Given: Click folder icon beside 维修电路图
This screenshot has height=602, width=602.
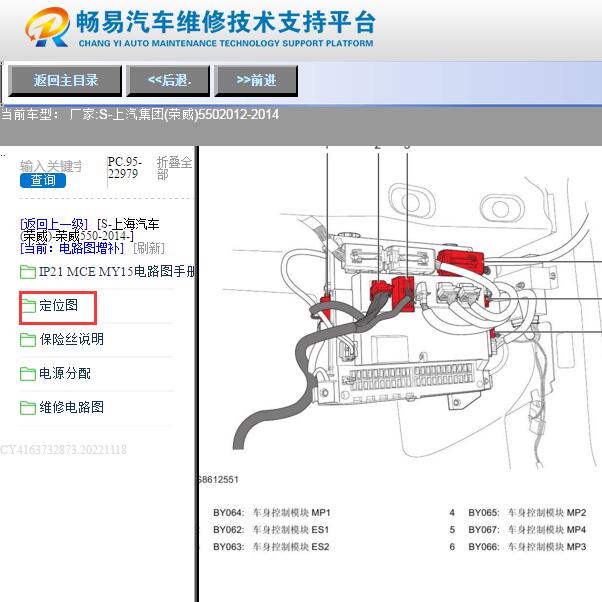Looking at the screenshot, I should [x=28, y=407].
